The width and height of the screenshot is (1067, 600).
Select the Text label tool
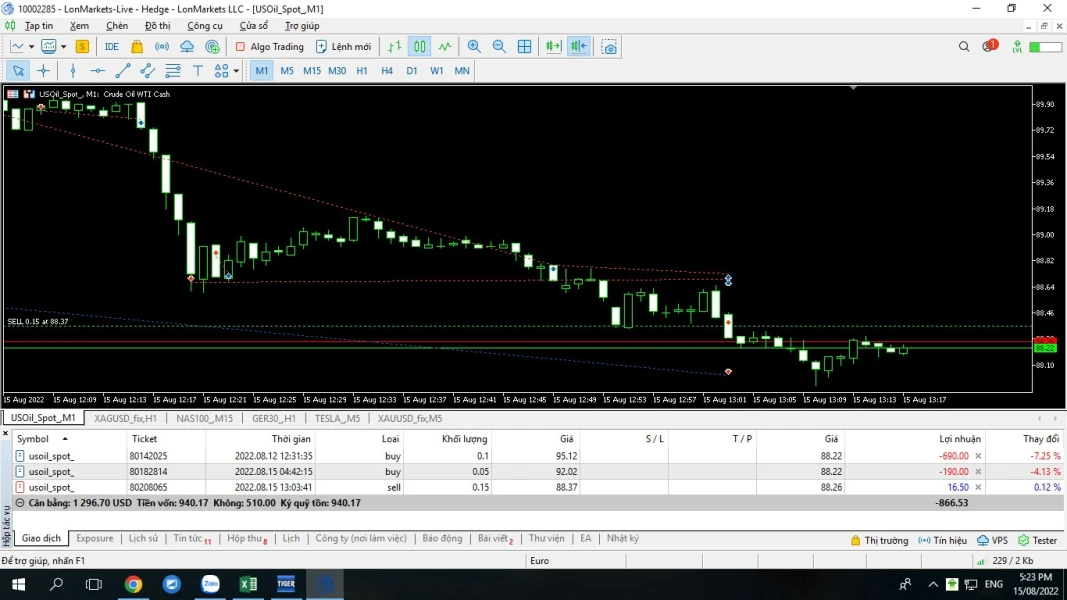(x=198, y=71)
